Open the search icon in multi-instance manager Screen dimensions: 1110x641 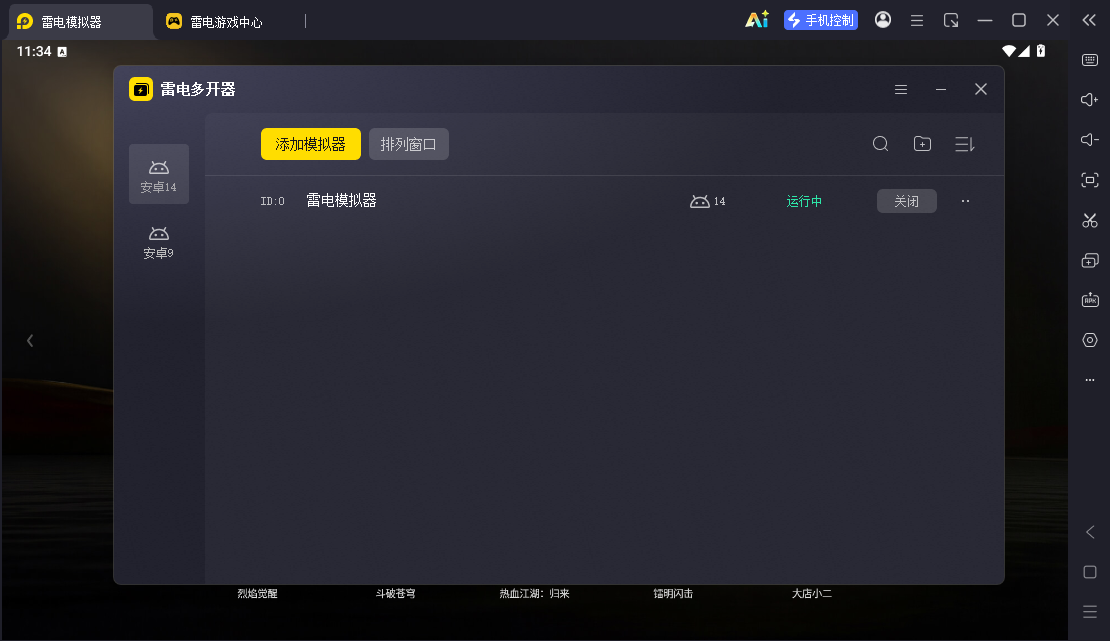point(881,144)
